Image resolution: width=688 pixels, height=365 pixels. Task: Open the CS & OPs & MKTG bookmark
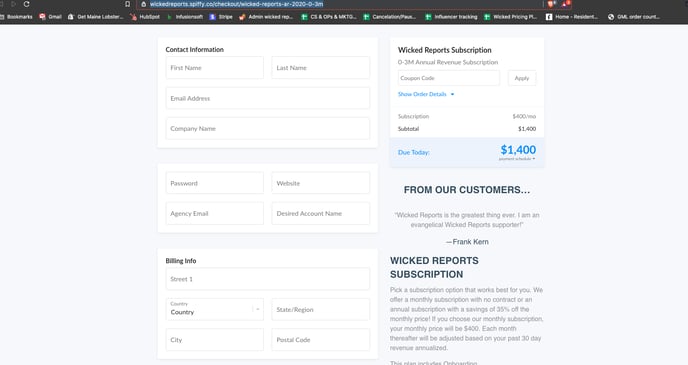[329, 17]
